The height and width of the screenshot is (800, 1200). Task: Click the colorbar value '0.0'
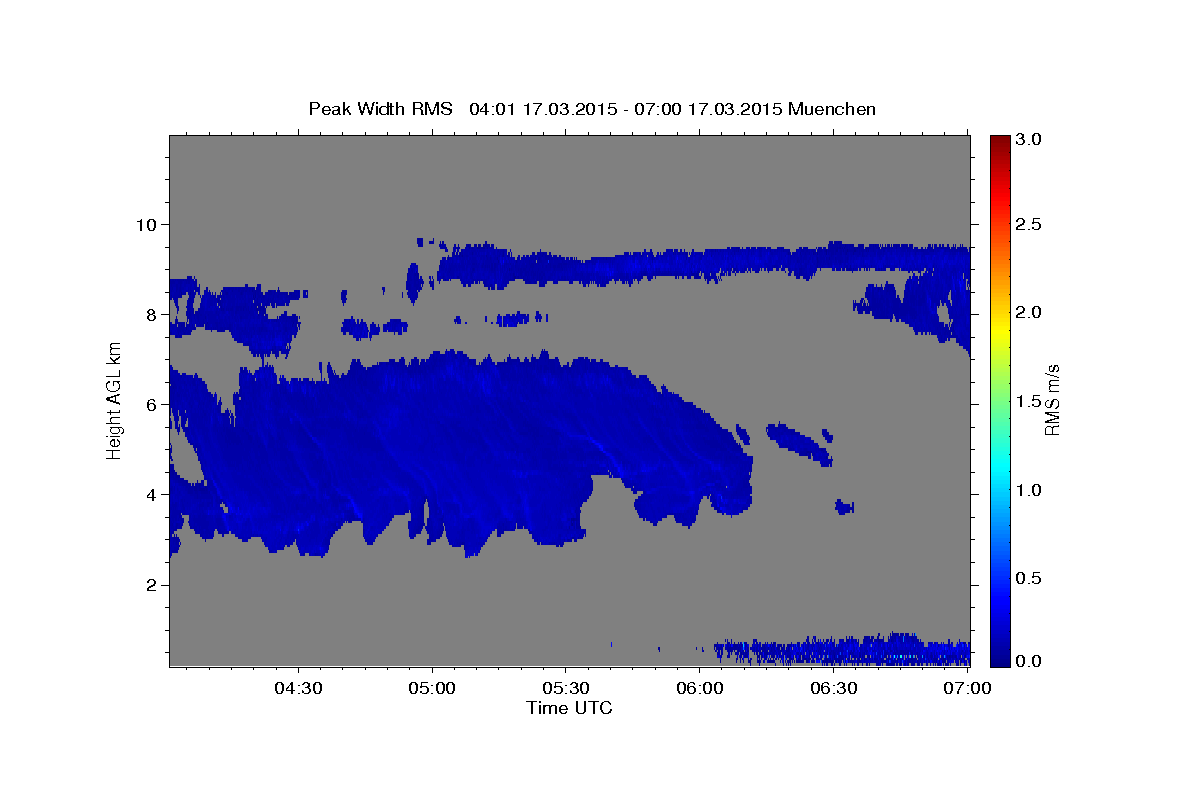pyautogui.click(x=1030, y=661)
